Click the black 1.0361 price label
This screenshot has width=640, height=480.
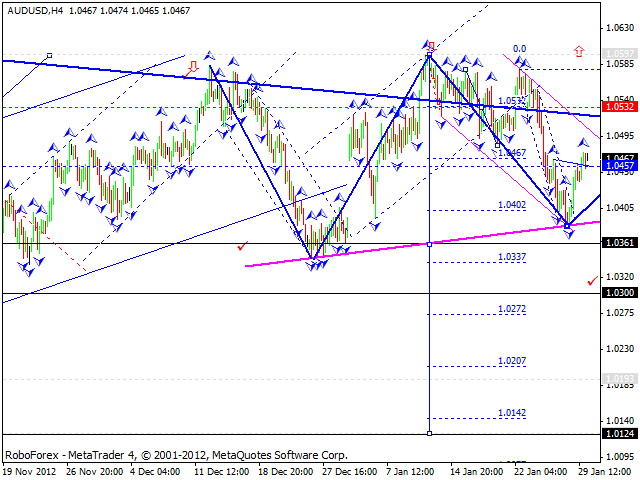(620, 243)
